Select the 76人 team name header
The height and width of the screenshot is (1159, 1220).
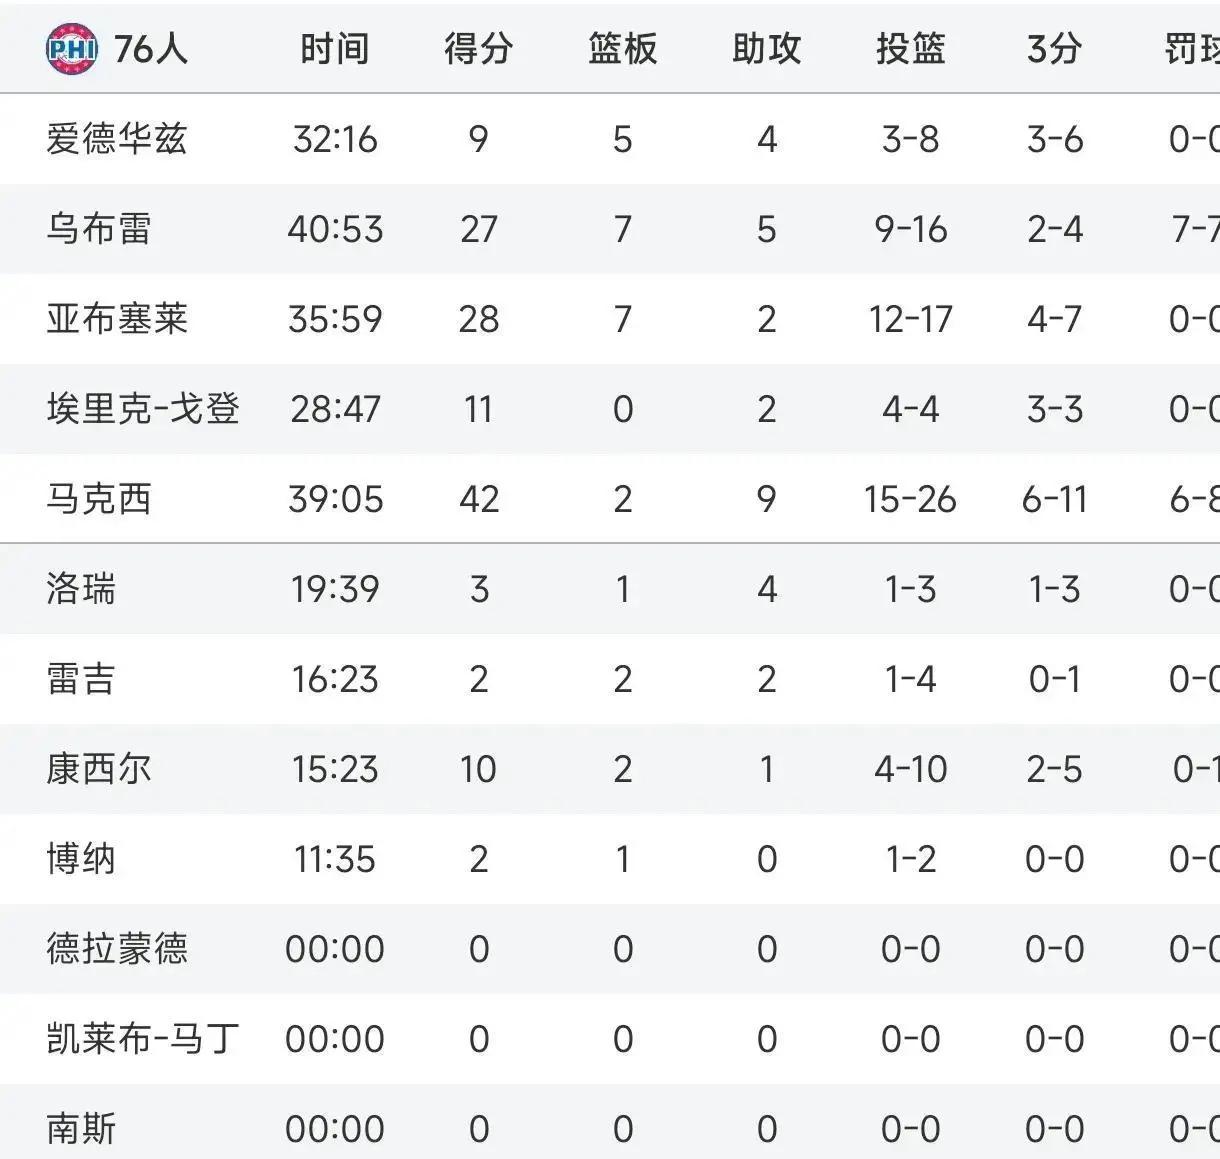151,48
